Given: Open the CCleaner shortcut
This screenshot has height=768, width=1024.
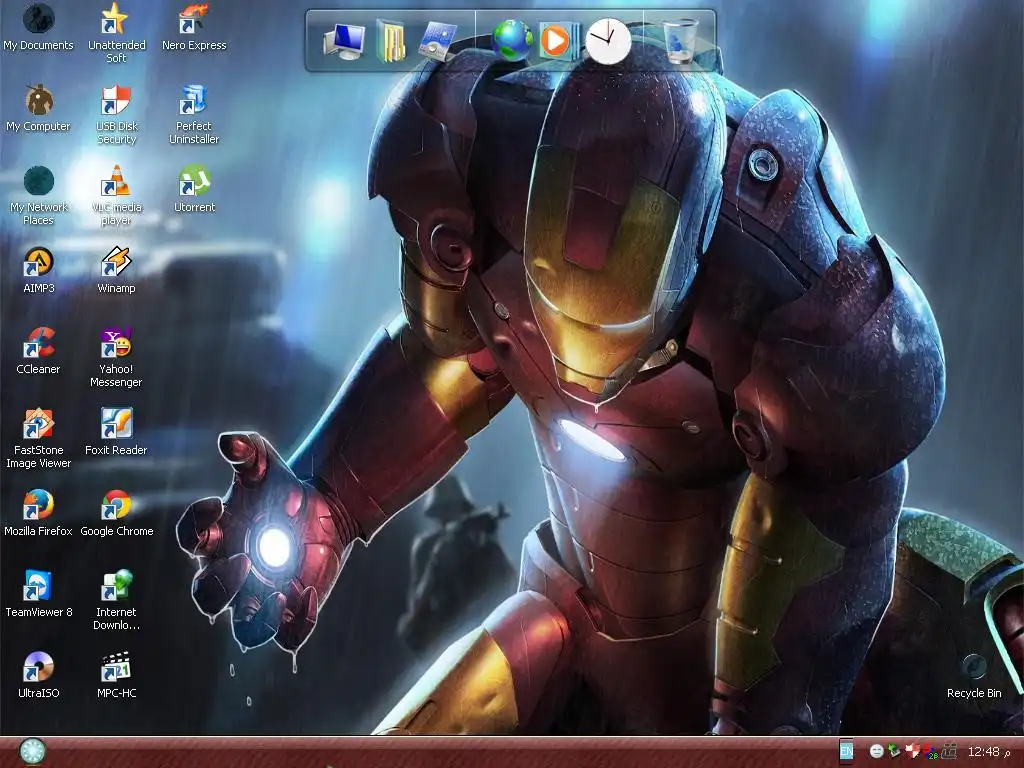Looking at the screenshot, I should pos(39,352).
